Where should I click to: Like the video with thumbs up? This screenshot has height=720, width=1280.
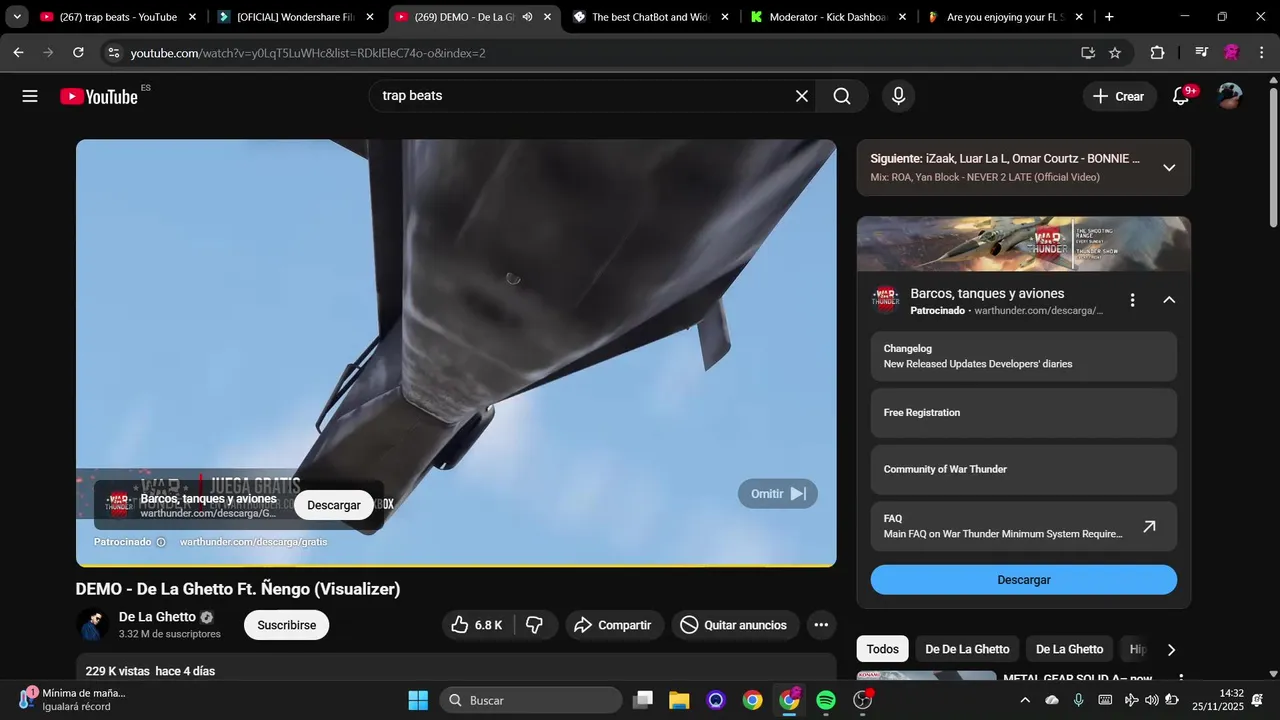477,625
